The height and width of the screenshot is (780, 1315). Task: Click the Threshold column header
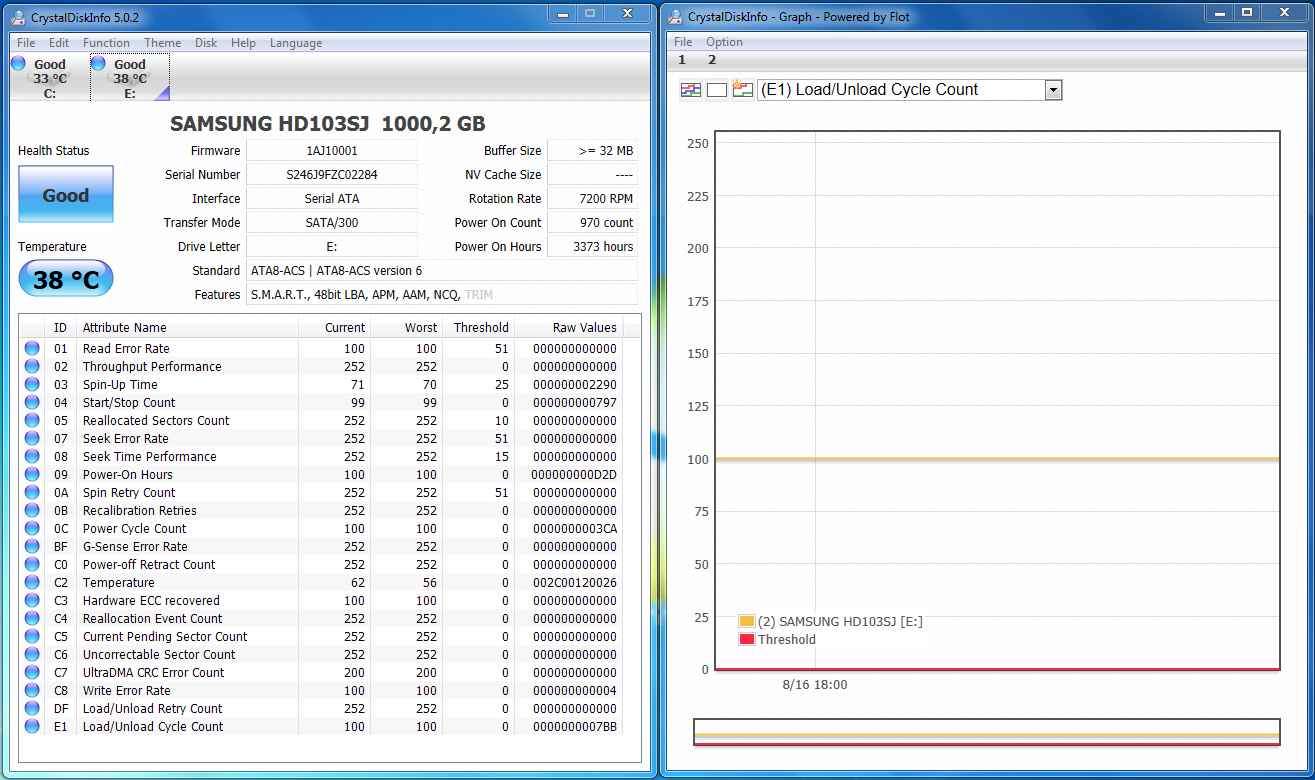(x=478, y=327)
